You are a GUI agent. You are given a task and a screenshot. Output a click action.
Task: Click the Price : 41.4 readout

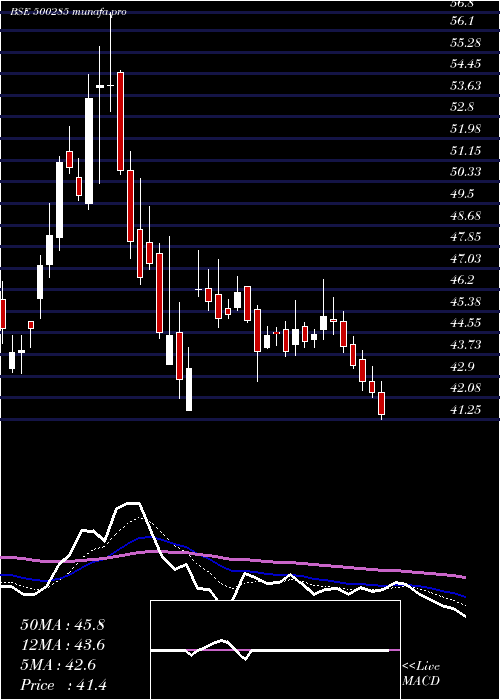tap(63, 685)
